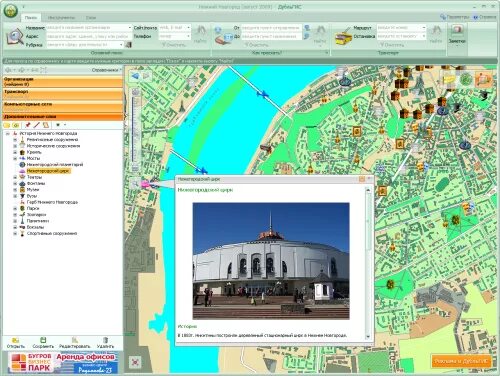The width and height of the screenshot is (500, 376).
Task: Open the Сайт/почта field dropdown arrow
Action: click(188, 27)
